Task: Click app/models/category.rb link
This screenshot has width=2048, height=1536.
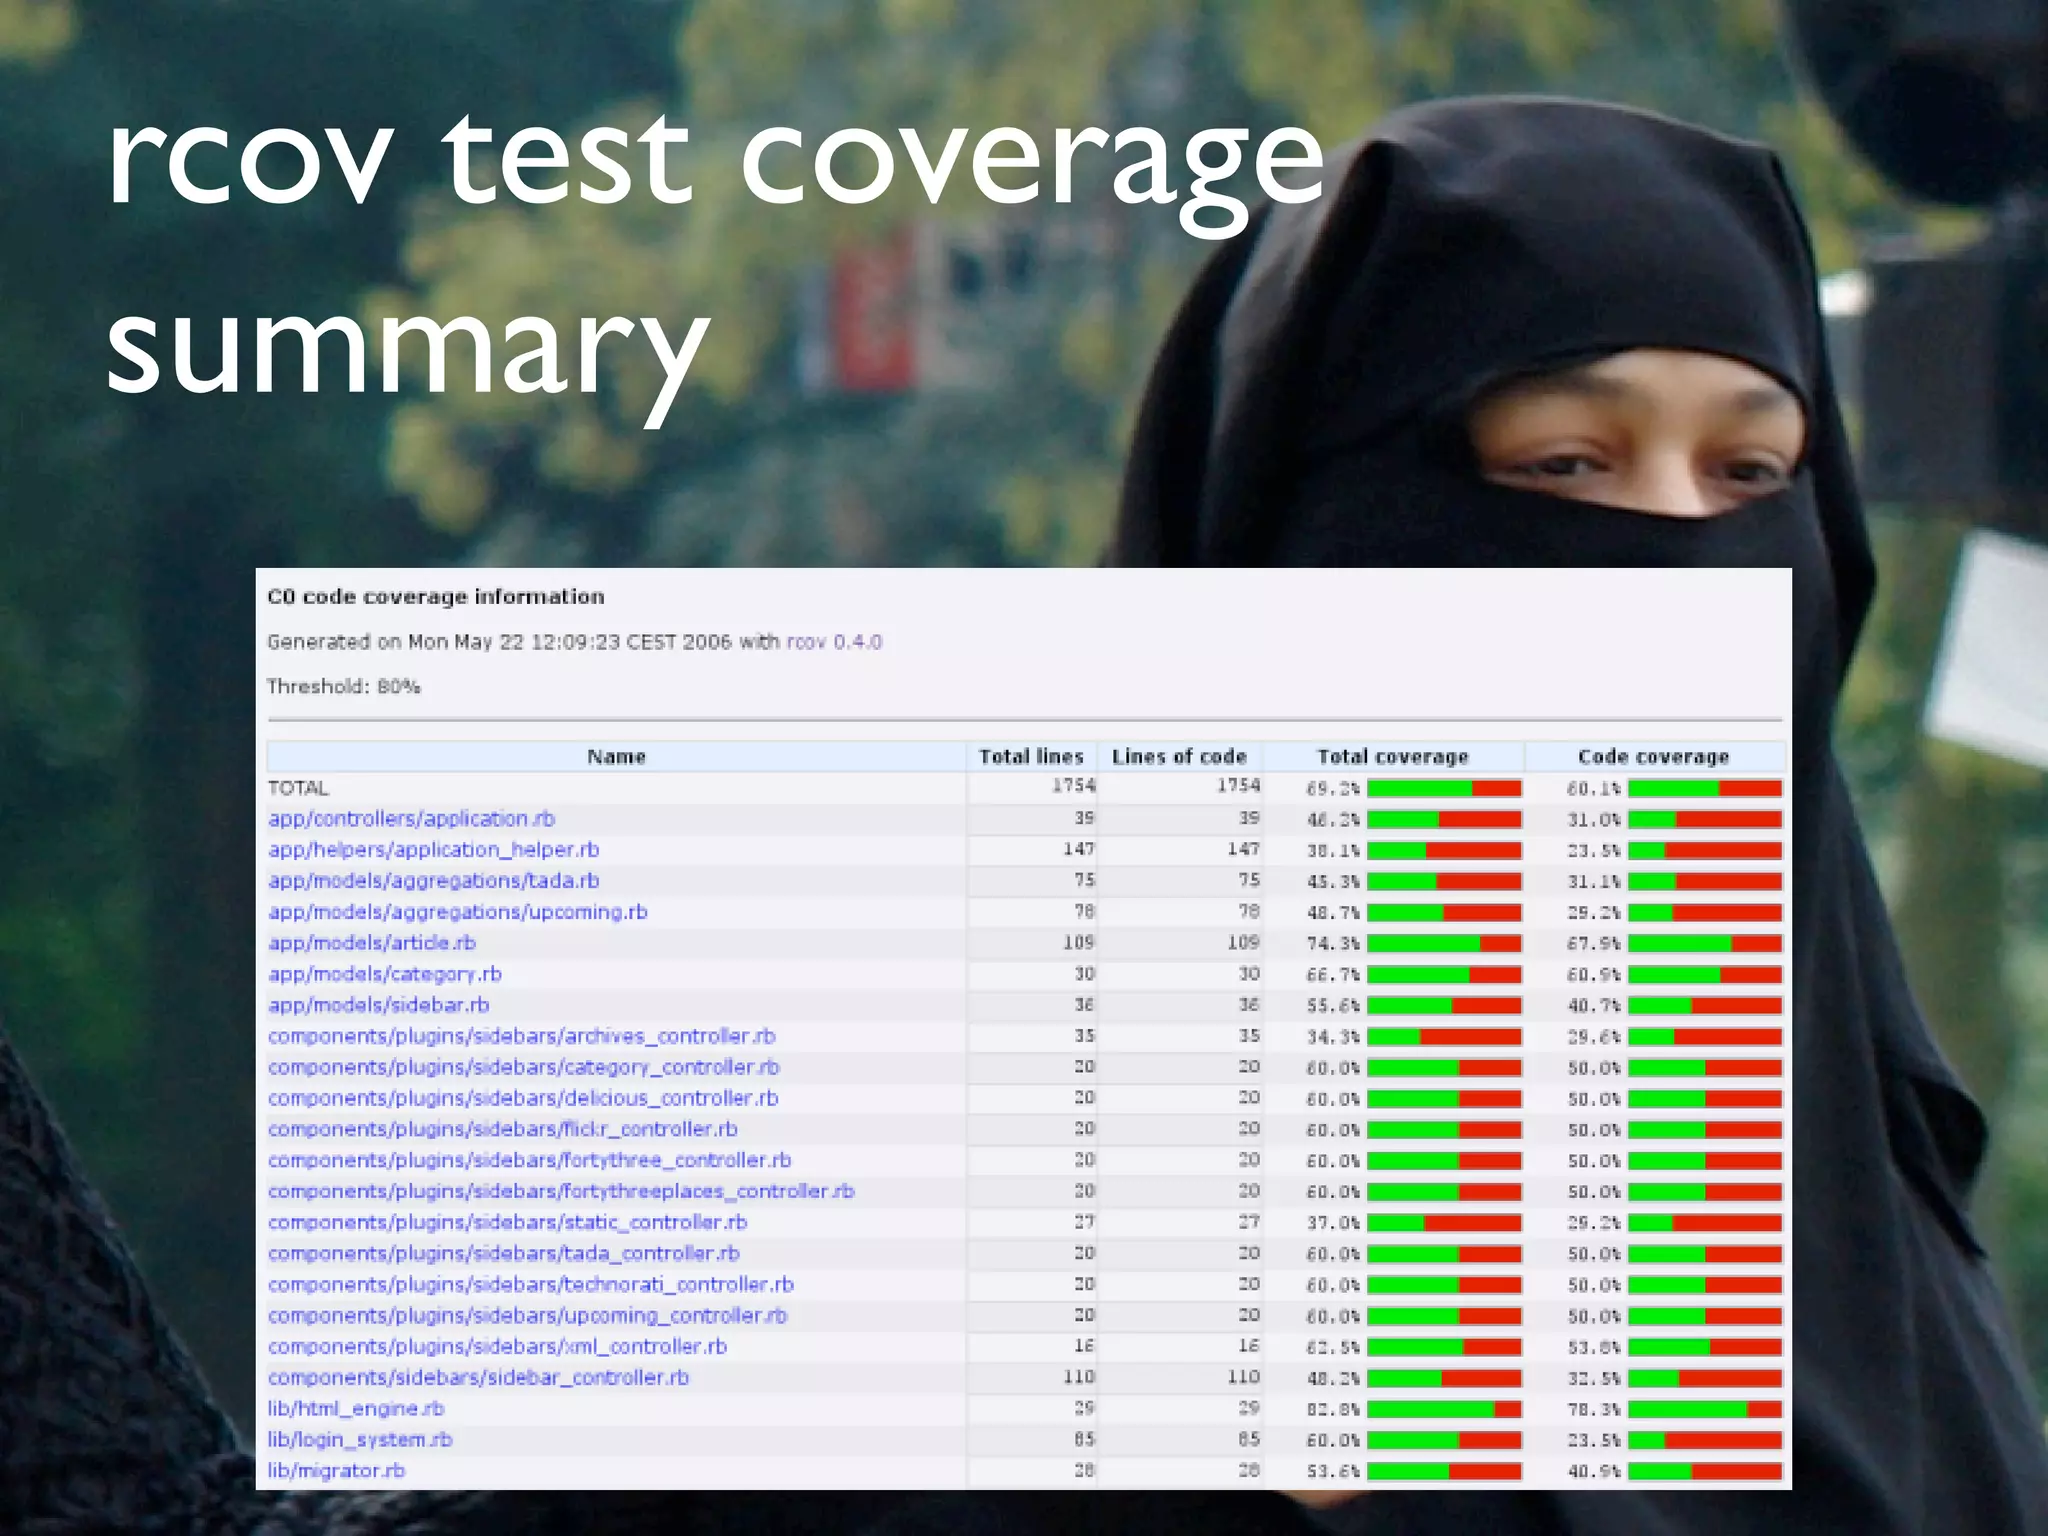Action: coord(384,974)
